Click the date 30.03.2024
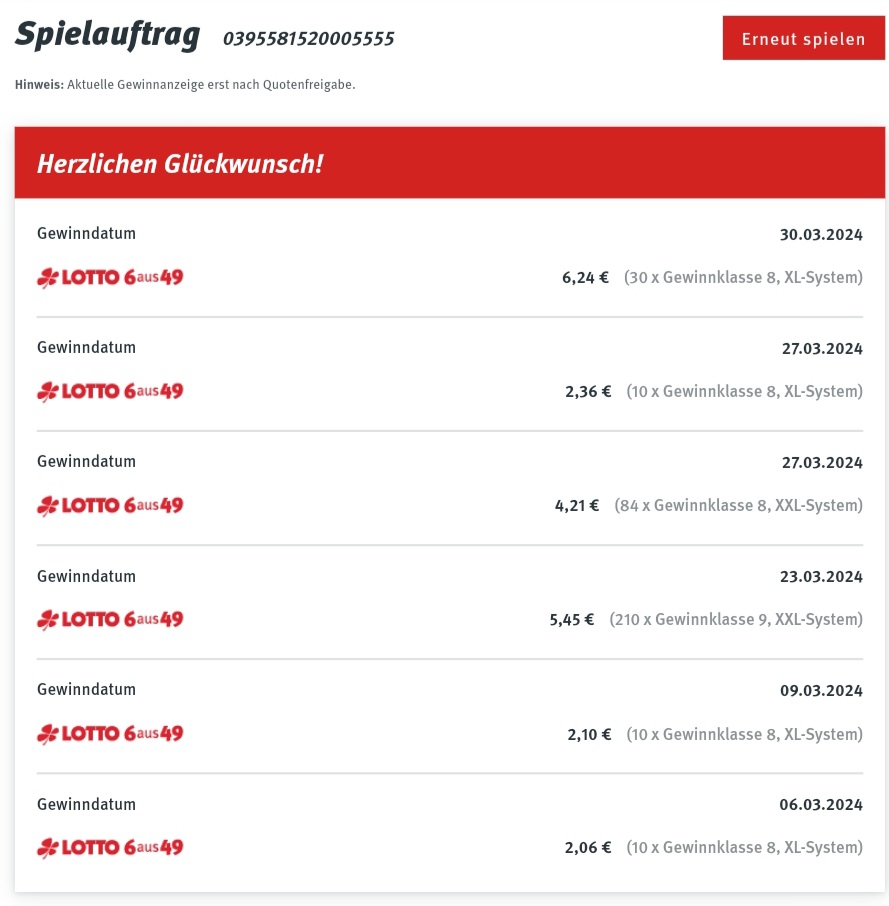 pyautogui.click(x=821, y=235)
